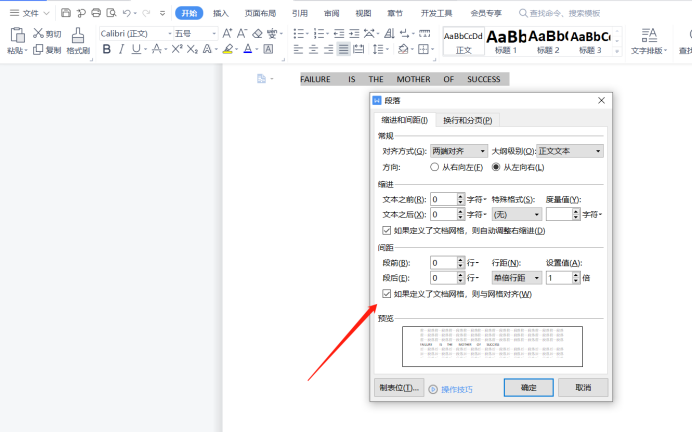Click the search commands box (查找命令)
Viewport: 693px width, 433px height.
[x=560, y=13]
